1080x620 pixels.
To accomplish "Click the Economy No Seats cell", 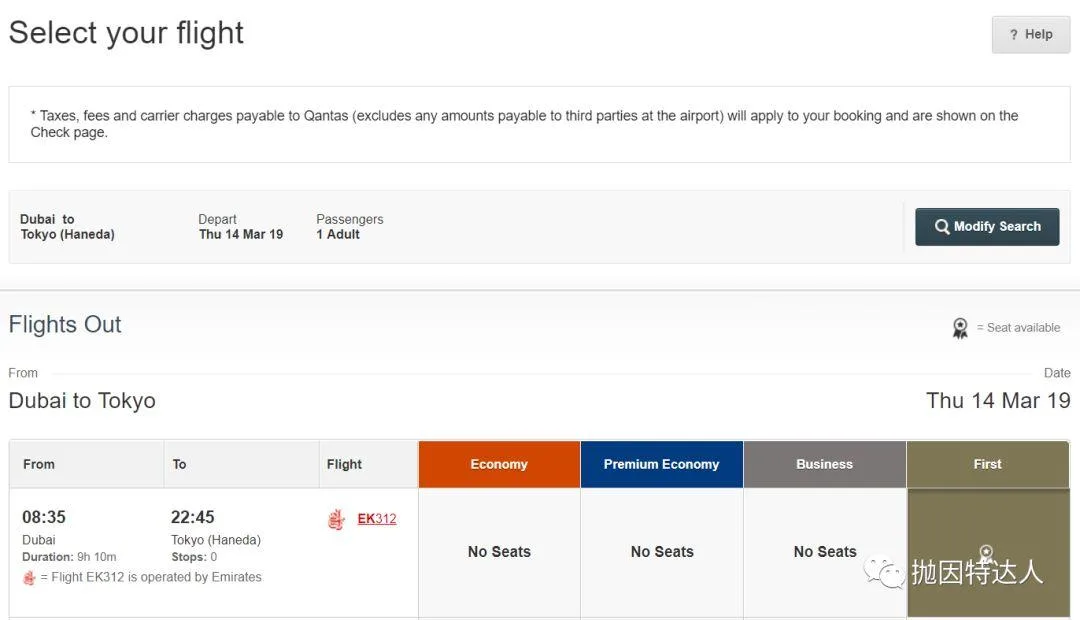I will click(x=499, y=552).
